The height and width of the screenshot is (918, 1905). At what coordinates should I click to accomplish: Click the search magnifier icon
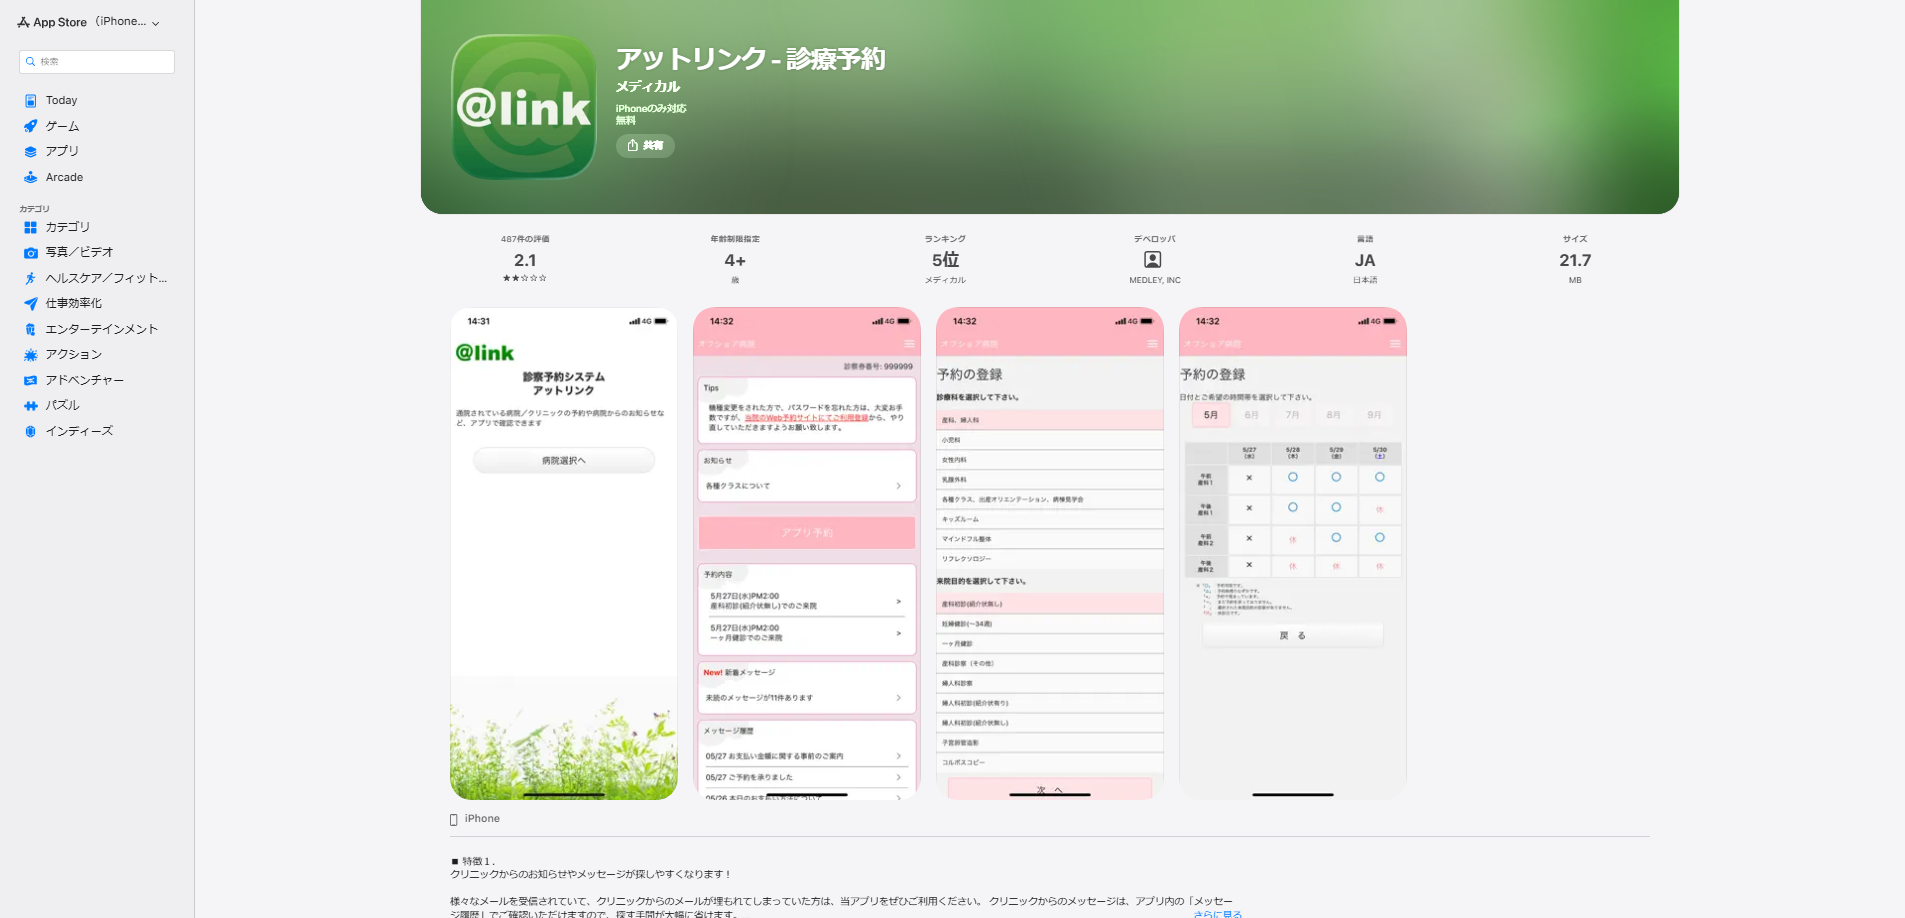tap(31, 62)
